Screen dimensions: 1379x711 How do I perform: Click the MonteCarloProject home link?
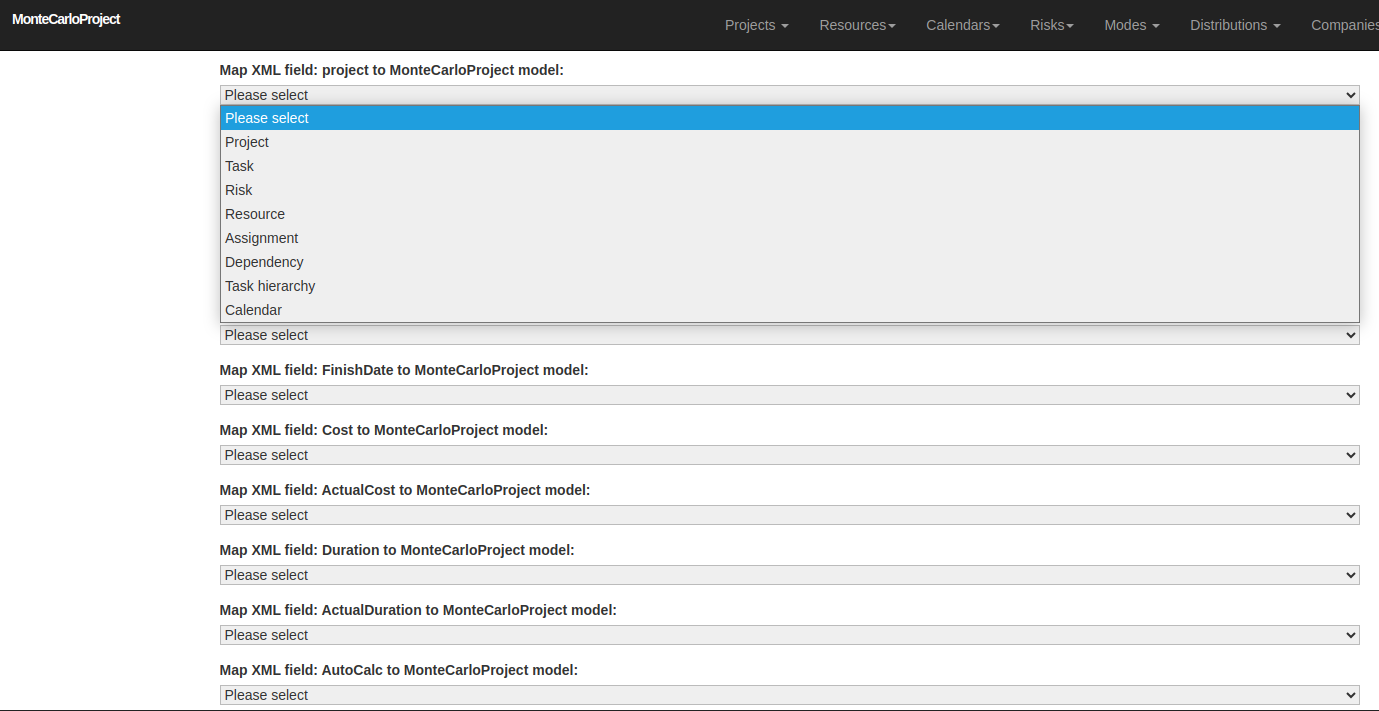click(x=66, y=18)
